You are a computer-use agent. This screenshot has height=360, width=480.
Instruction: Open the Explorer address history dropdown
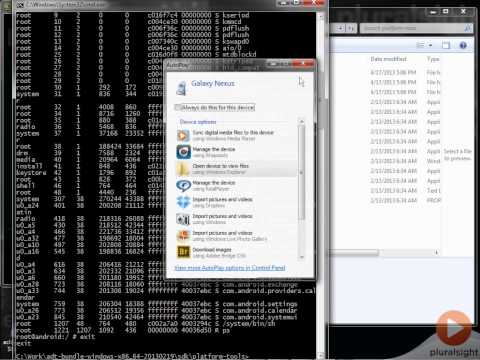point(340,28)
